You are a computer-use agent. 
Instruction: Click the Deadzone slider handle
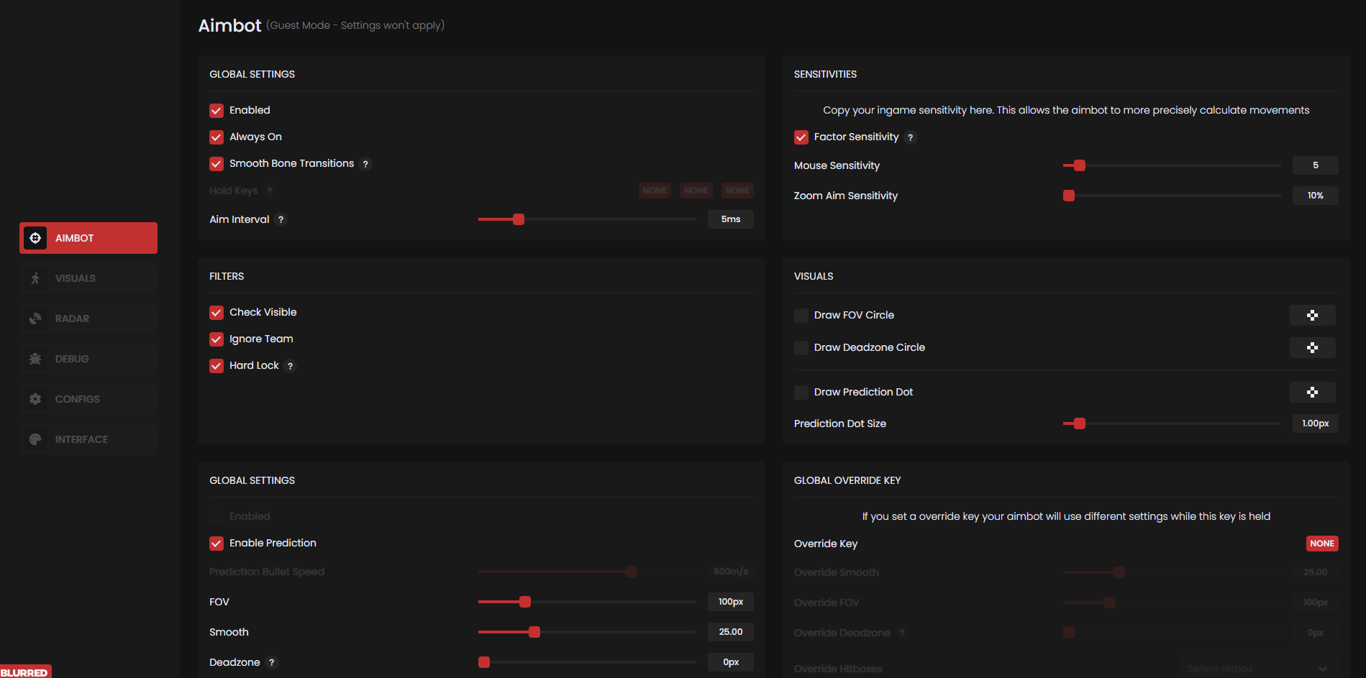[484, 662]
